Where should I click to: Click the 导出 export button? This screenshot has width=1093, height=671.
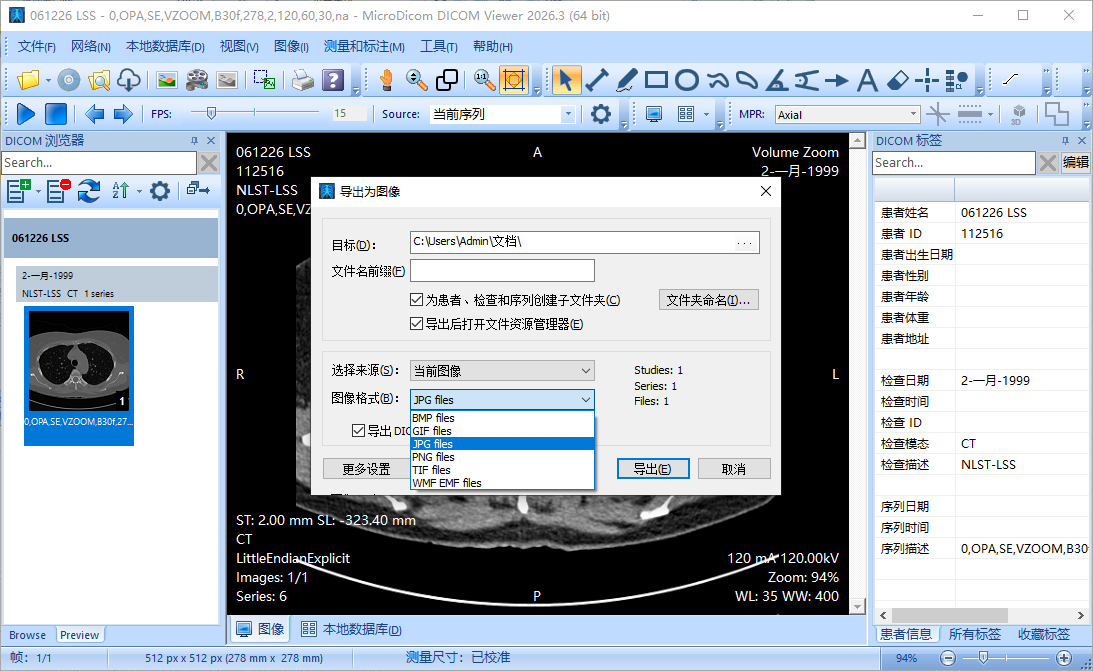point(652,469)
